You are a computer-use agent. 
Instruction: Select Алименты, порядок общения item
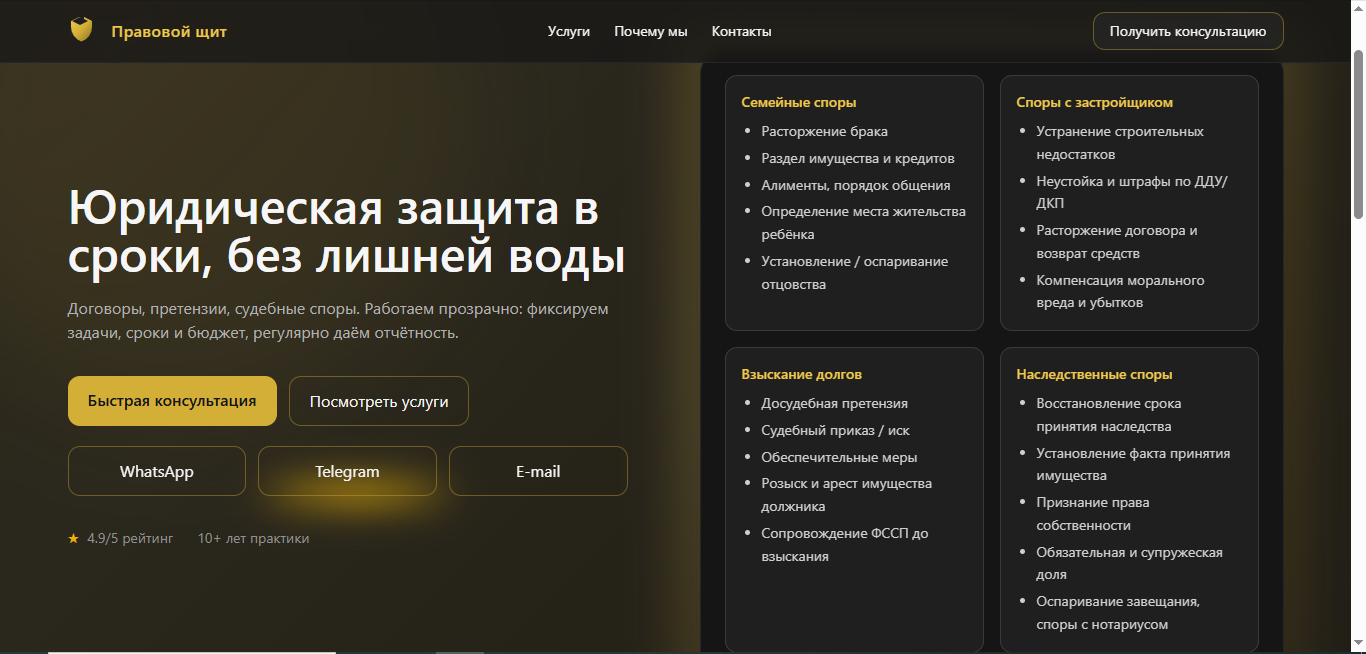pos(856,185)
